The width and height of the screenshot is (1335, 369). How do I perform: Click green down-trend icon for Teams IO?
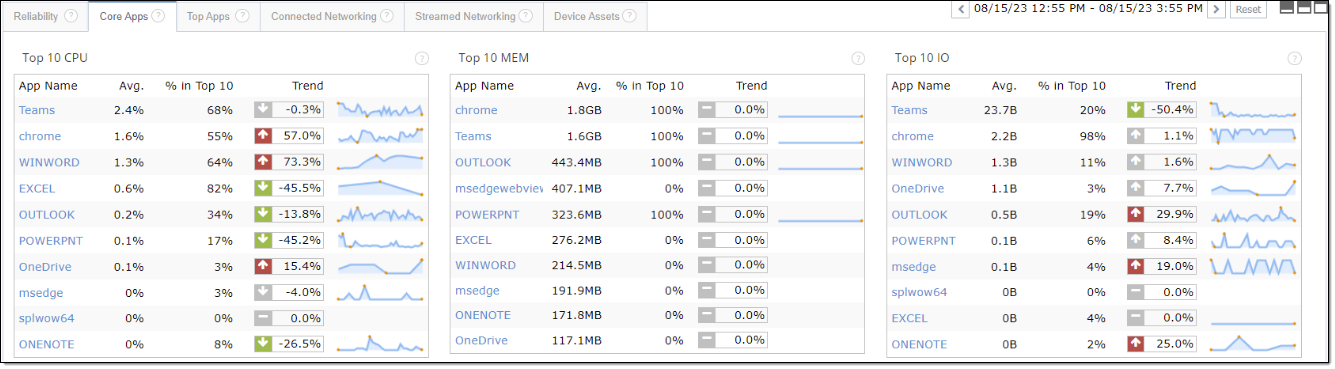click(x=1136, y=110)
